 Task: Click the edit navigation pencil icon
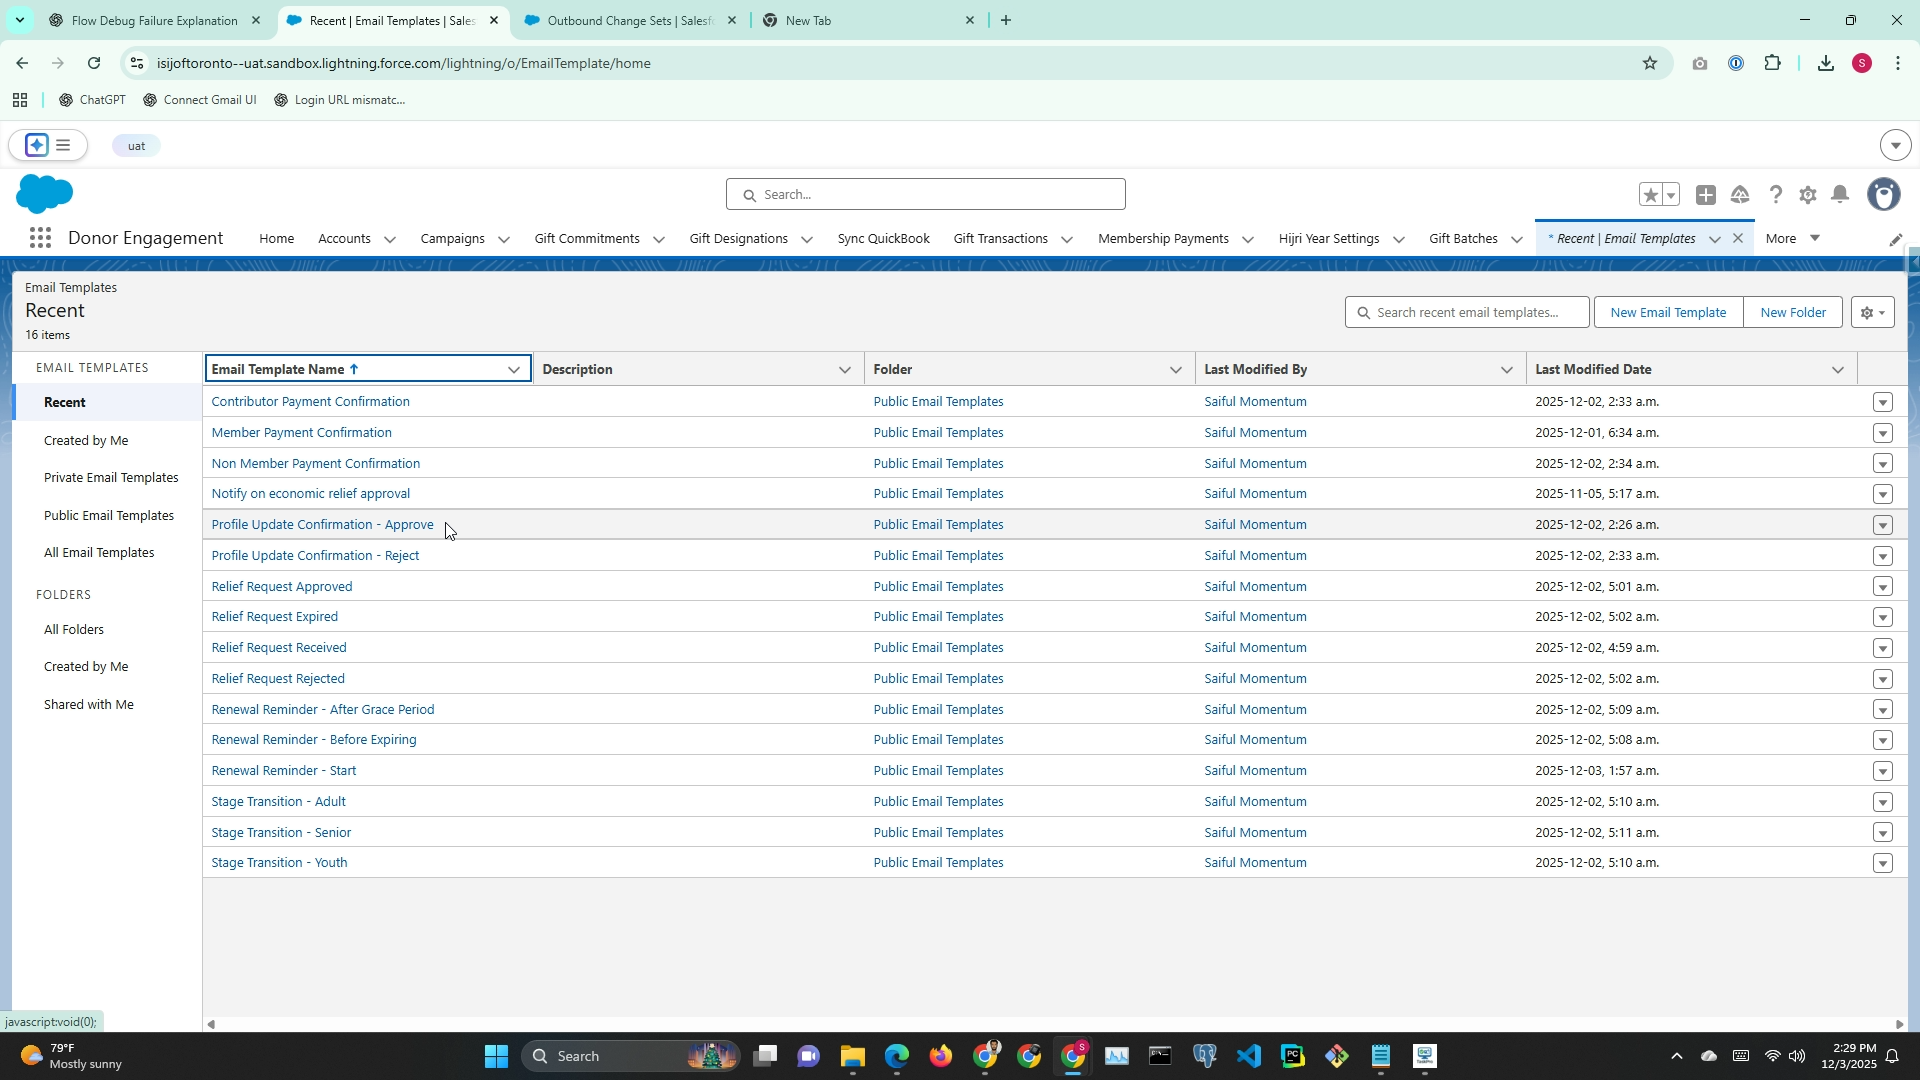tap(1895, 239)
